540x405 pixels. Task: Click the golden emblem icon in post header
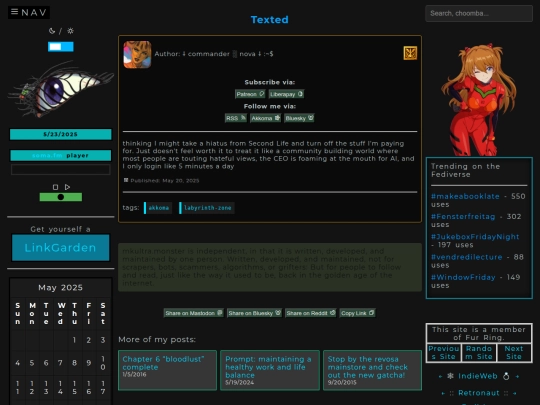410,53
